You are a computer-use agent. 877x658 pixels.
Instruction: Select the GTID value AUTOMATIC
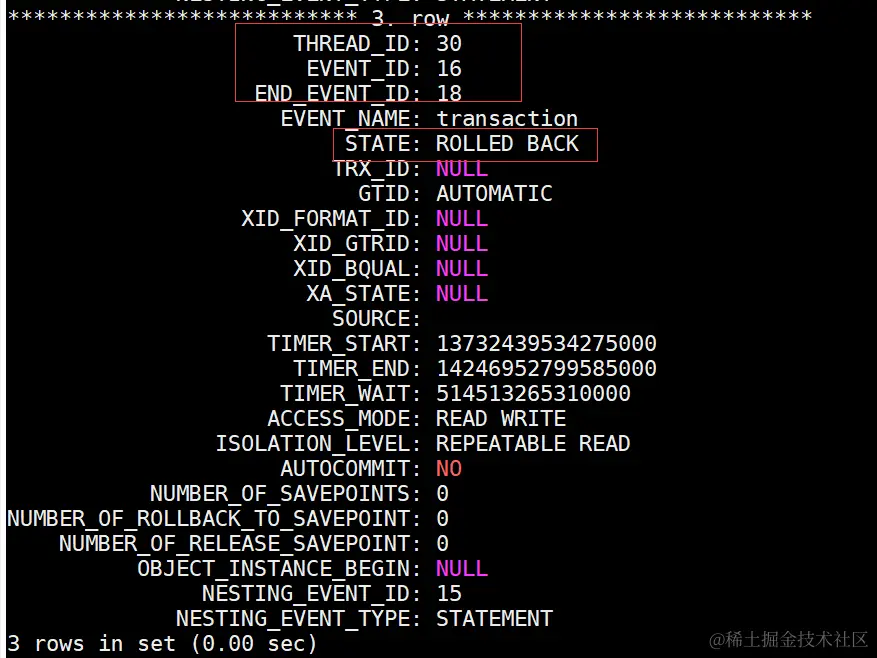(494, 194)
